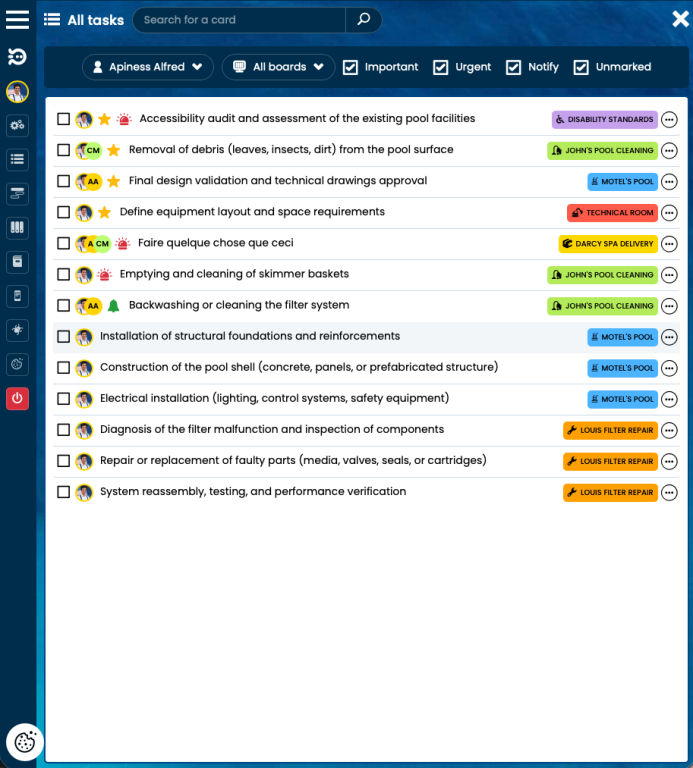This screenshot has width=693, height=768.
Task: Click siren icon on Emptying skimmer baskets task
Action: [x=104, y=275]
